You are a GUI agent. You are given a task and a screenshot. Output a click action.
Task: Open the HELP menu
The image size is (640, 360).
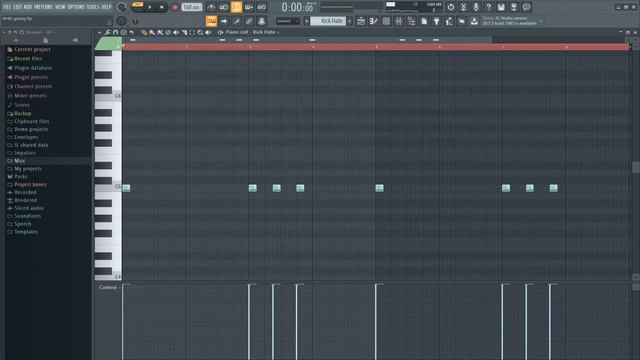106,7
